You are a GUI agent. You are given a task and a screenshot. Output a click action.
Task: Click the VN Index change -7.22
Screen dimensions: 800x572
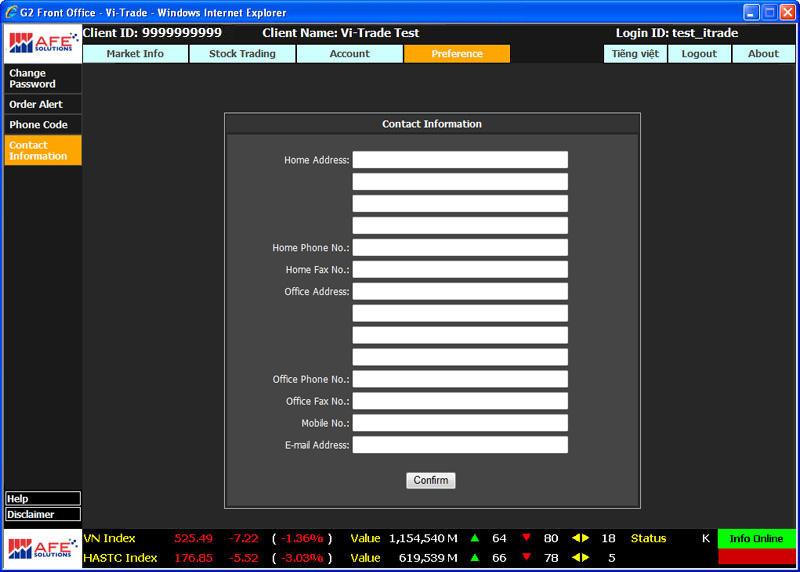[x=243, y=538]
